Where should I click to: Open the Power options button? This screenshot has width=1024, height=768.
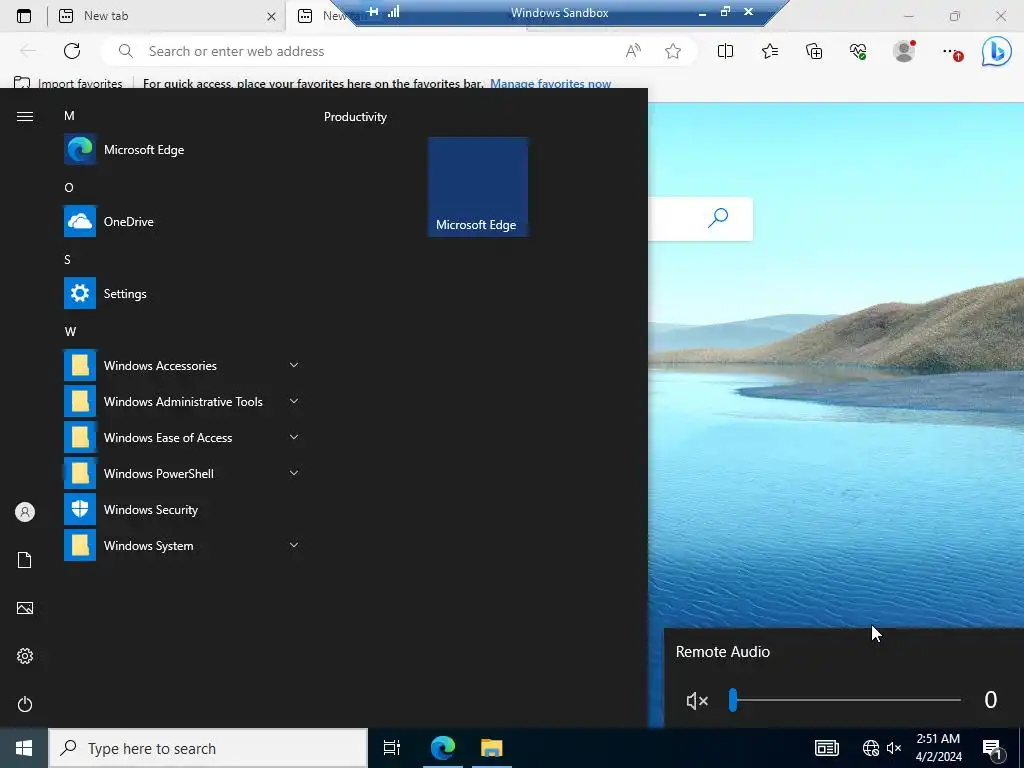point(25,704)
